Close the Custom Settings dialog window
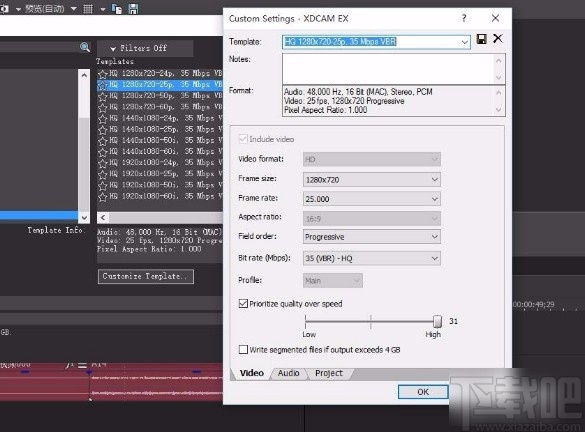Screen dimensions: 585x432 (x=495, y=18)
